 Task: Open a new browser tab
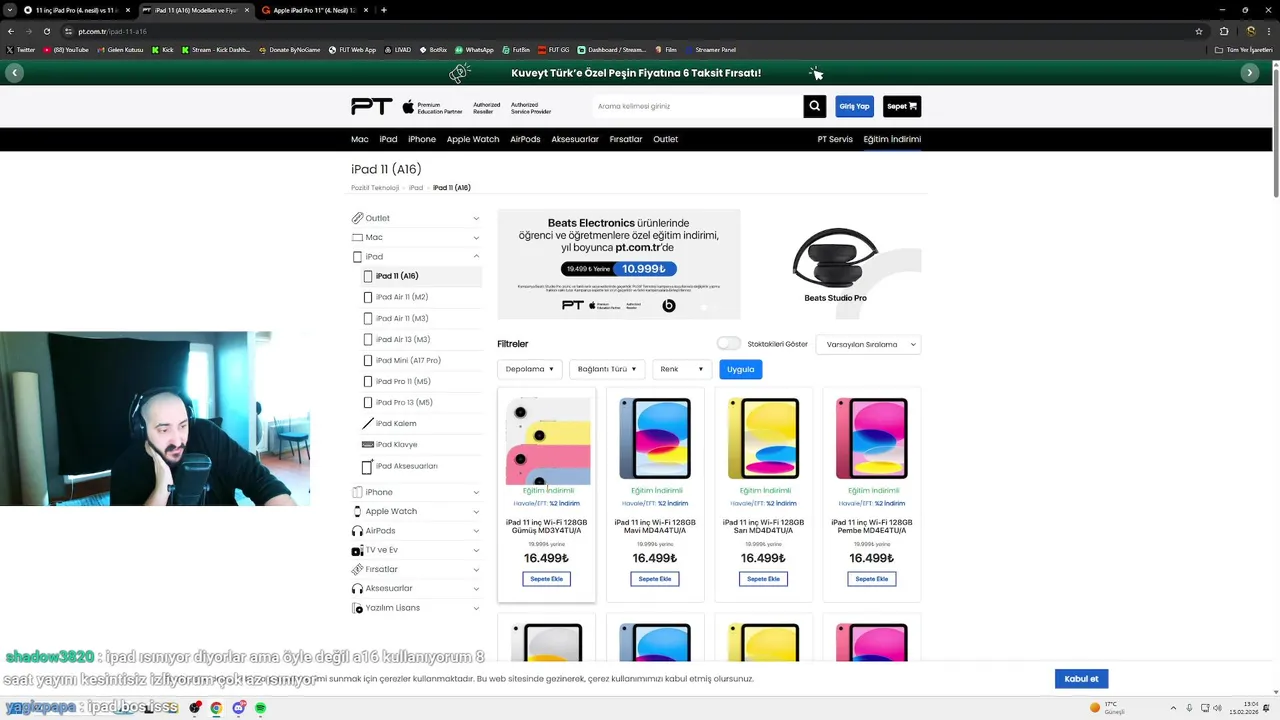[x=384, y=10]
